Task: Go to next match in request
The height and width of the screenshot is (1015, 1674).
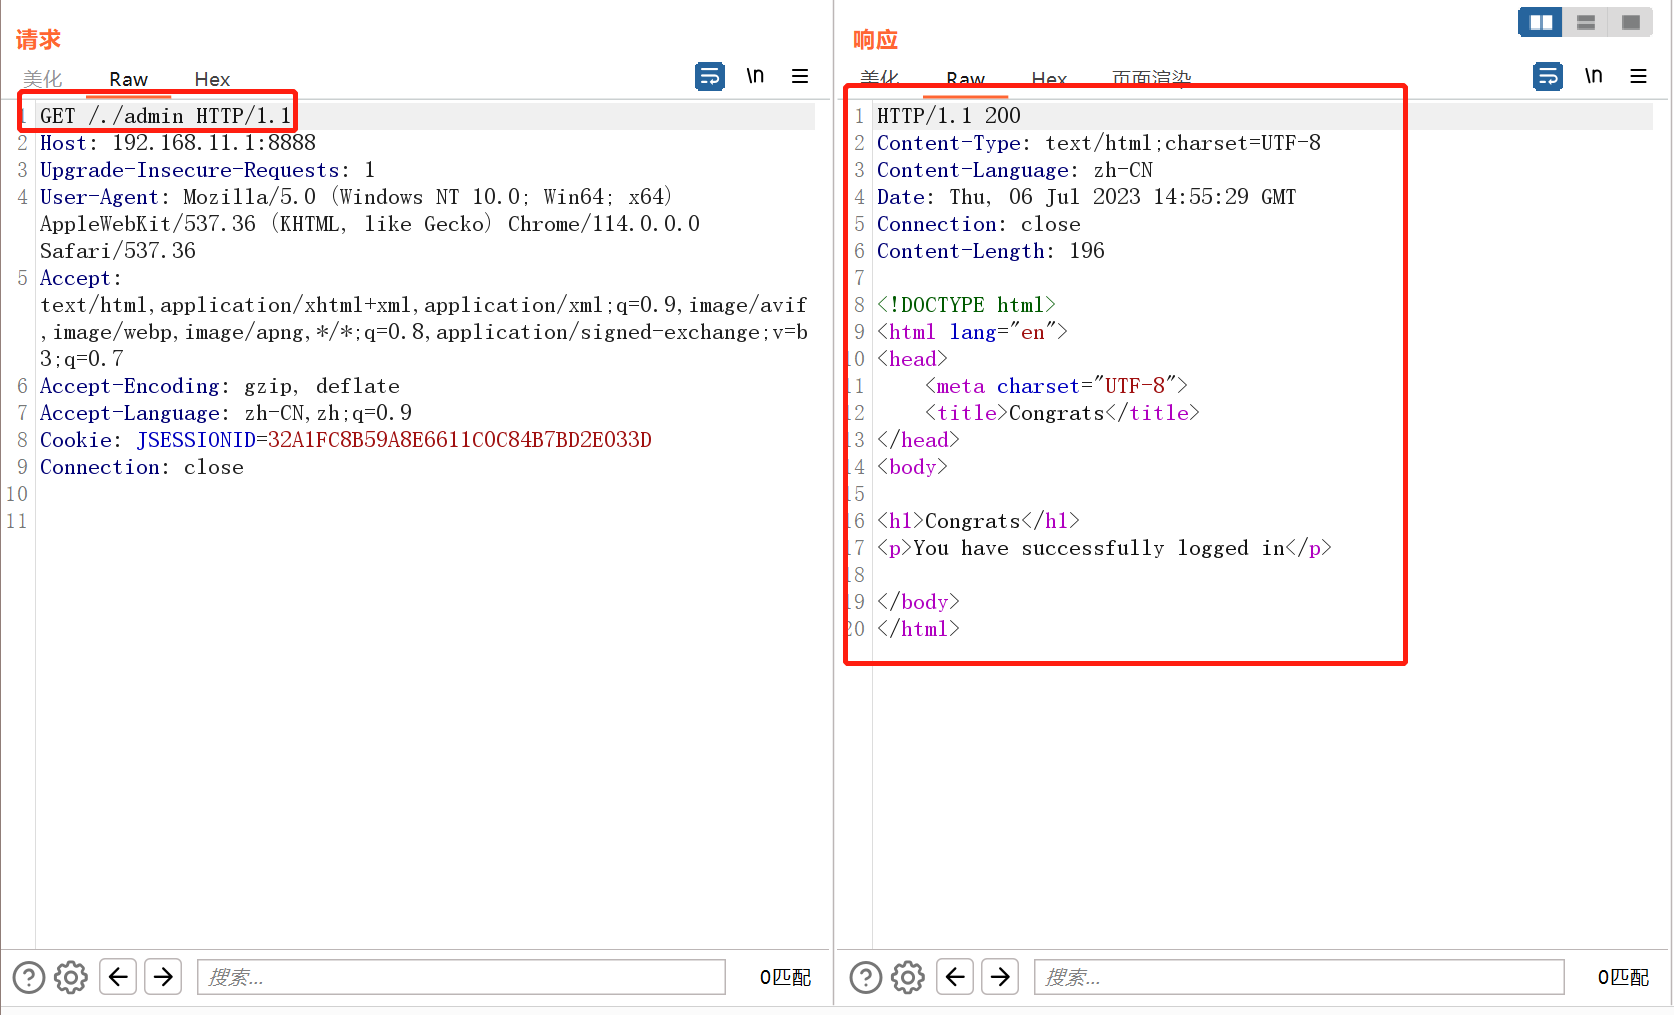Action: click(163, 977)
